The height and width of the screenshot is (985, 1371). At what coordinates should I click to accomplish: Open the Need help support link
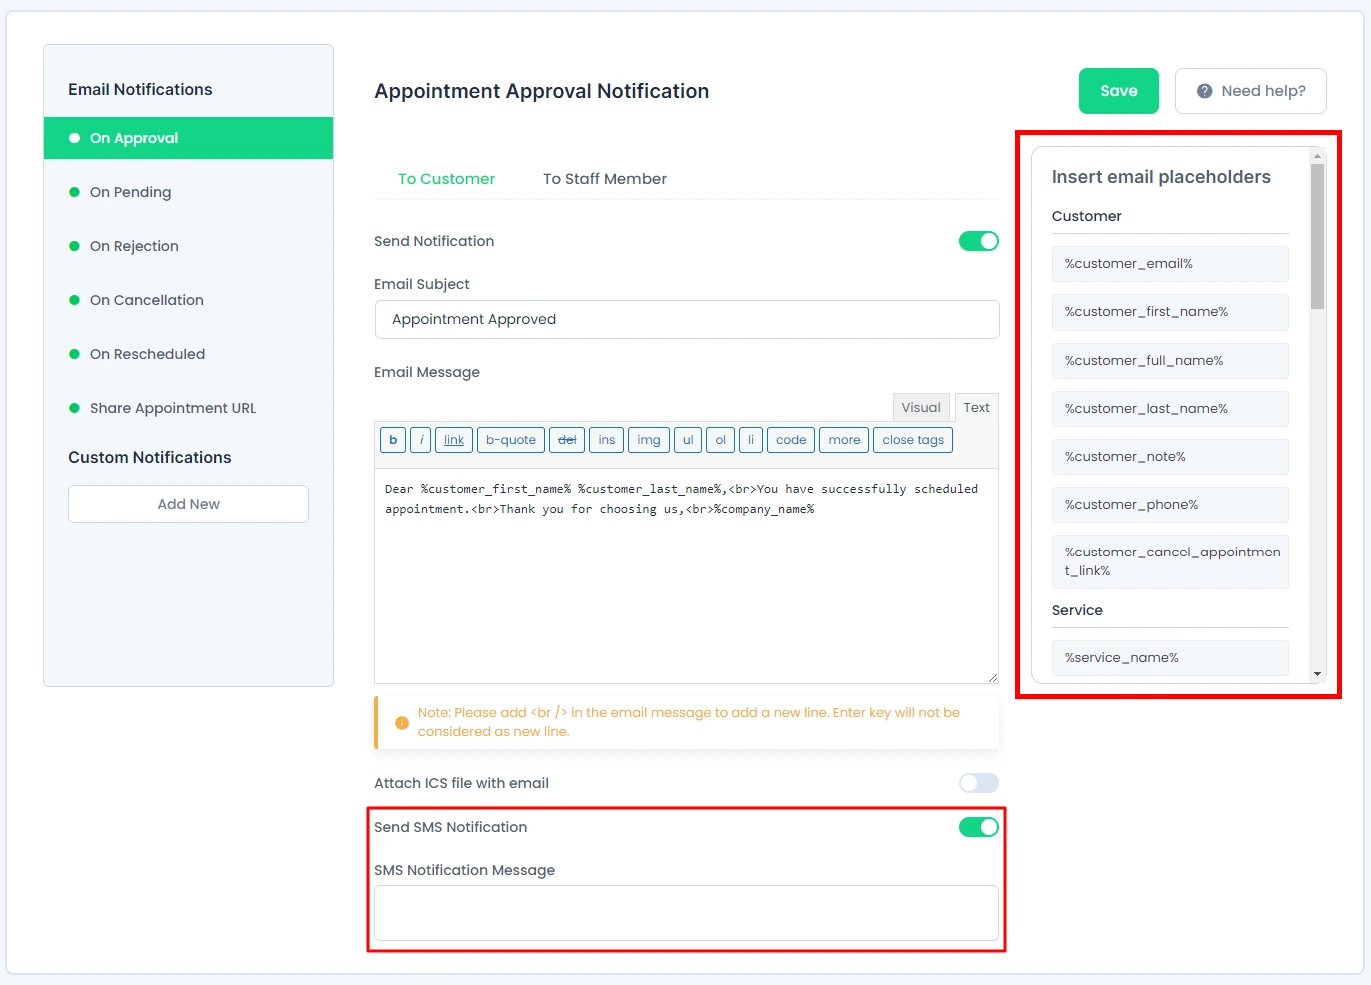pos(1250,91)
